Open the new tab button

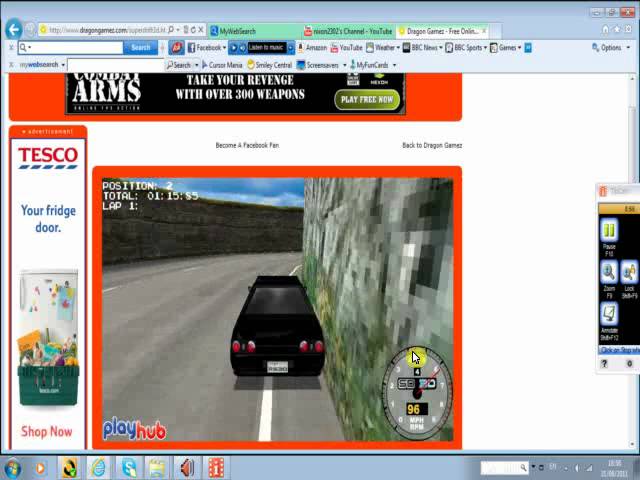coord(495,31)
